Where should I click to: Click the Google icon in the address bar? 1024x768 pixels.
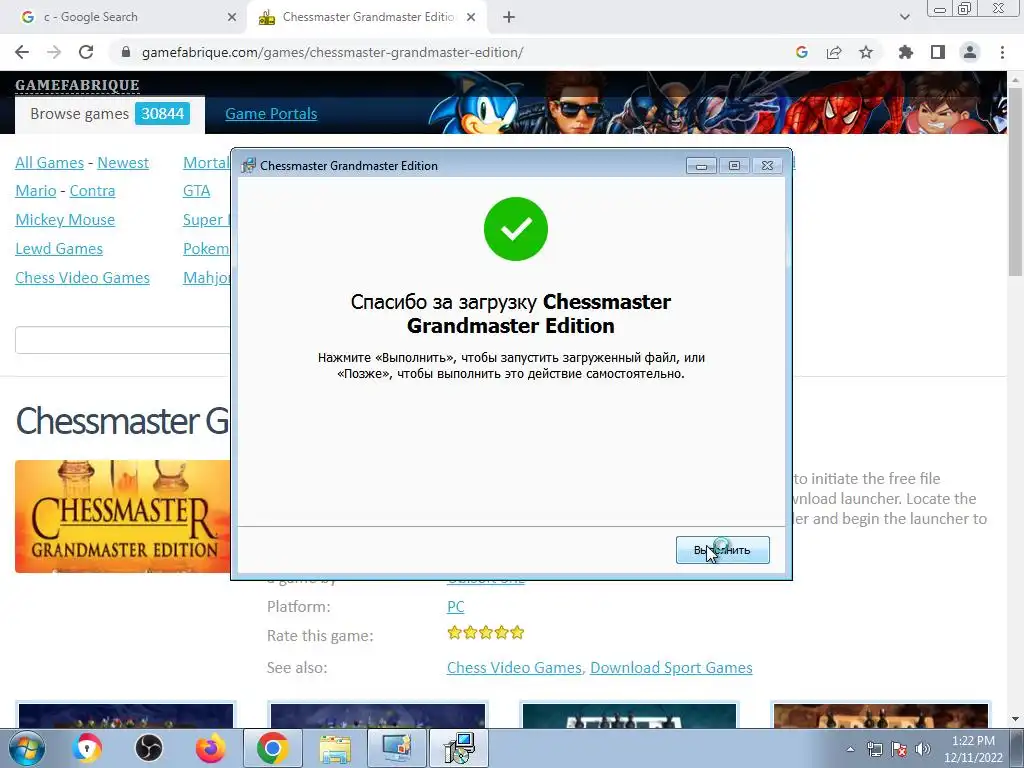coord(802,52)
